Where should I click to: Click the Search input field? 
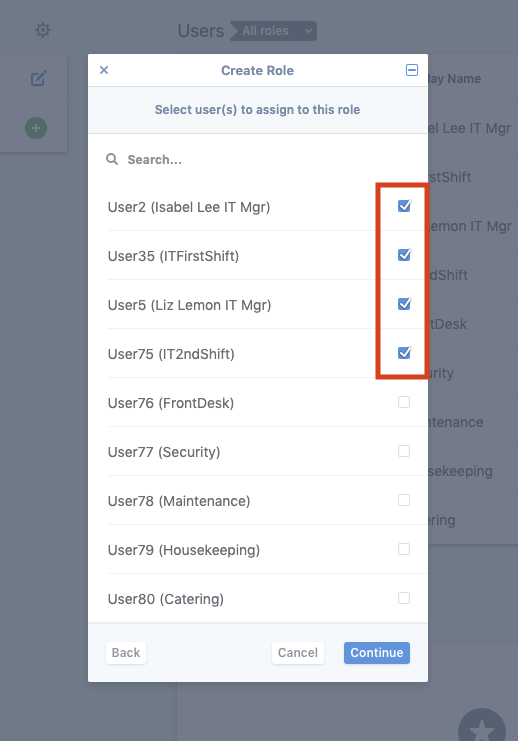[x=258, y=160]
